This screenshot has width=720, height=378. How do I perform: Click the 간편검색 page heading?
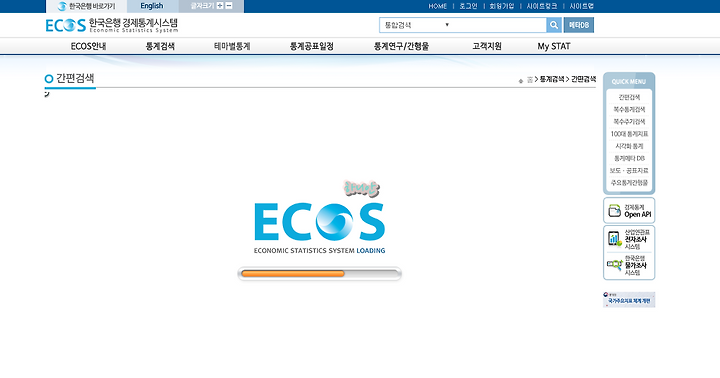click(x=75, y=79)
